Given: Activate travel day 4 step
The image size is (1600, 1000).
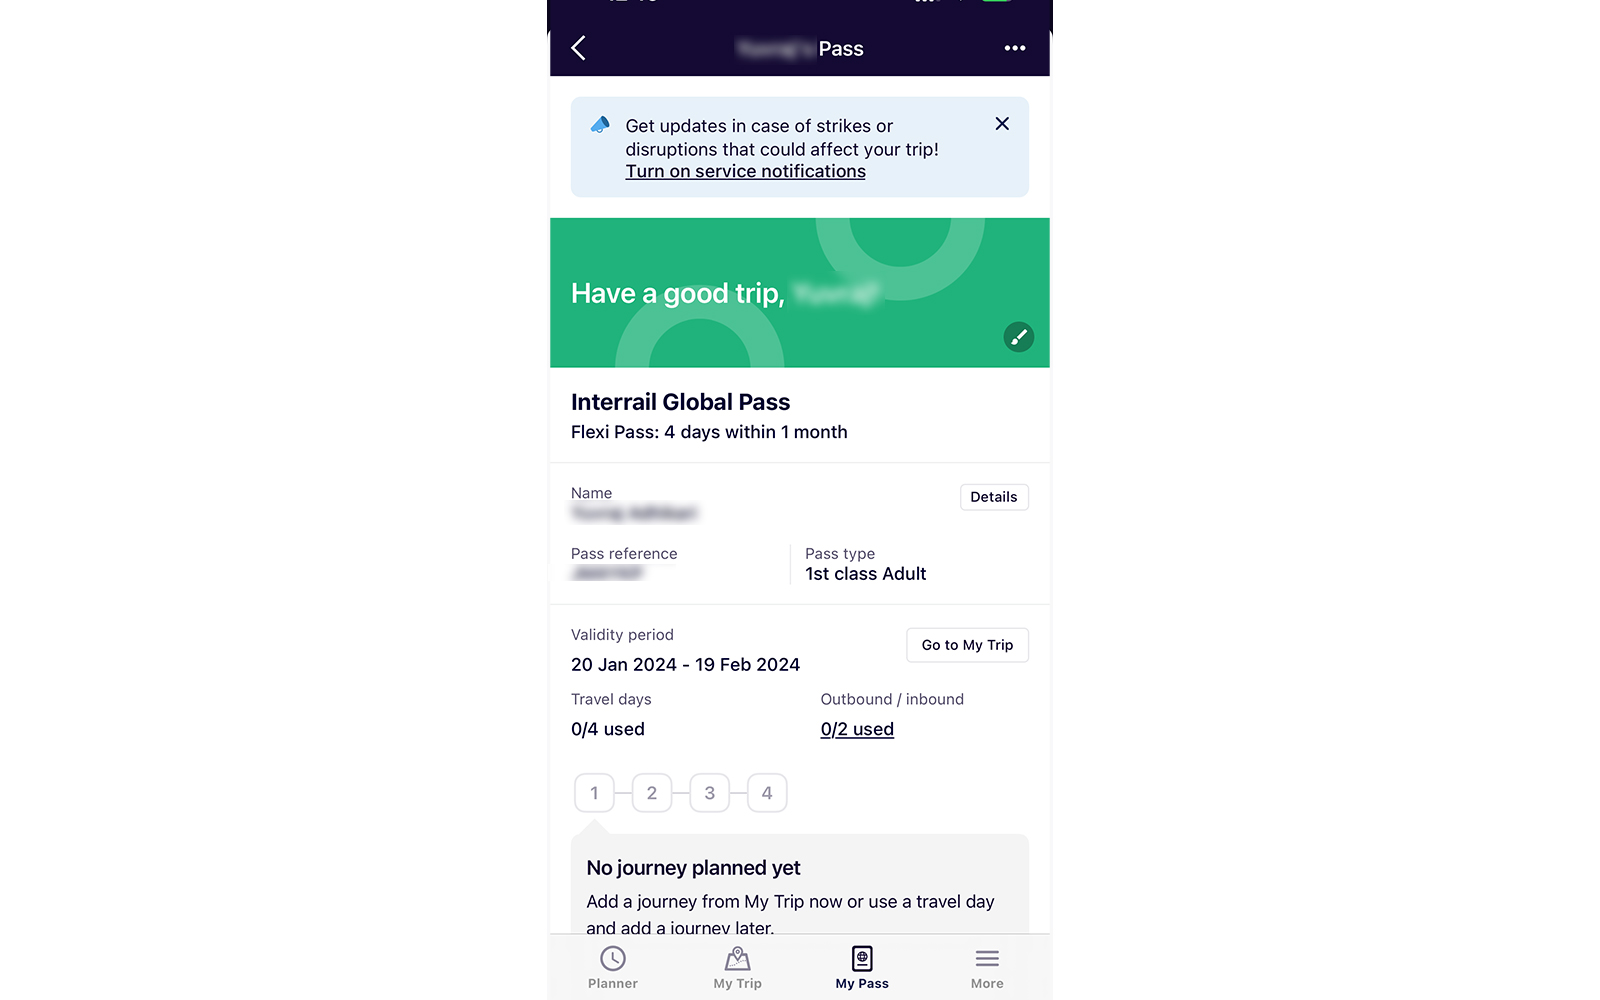Looking at the screenshot, I should pos(767,792).
